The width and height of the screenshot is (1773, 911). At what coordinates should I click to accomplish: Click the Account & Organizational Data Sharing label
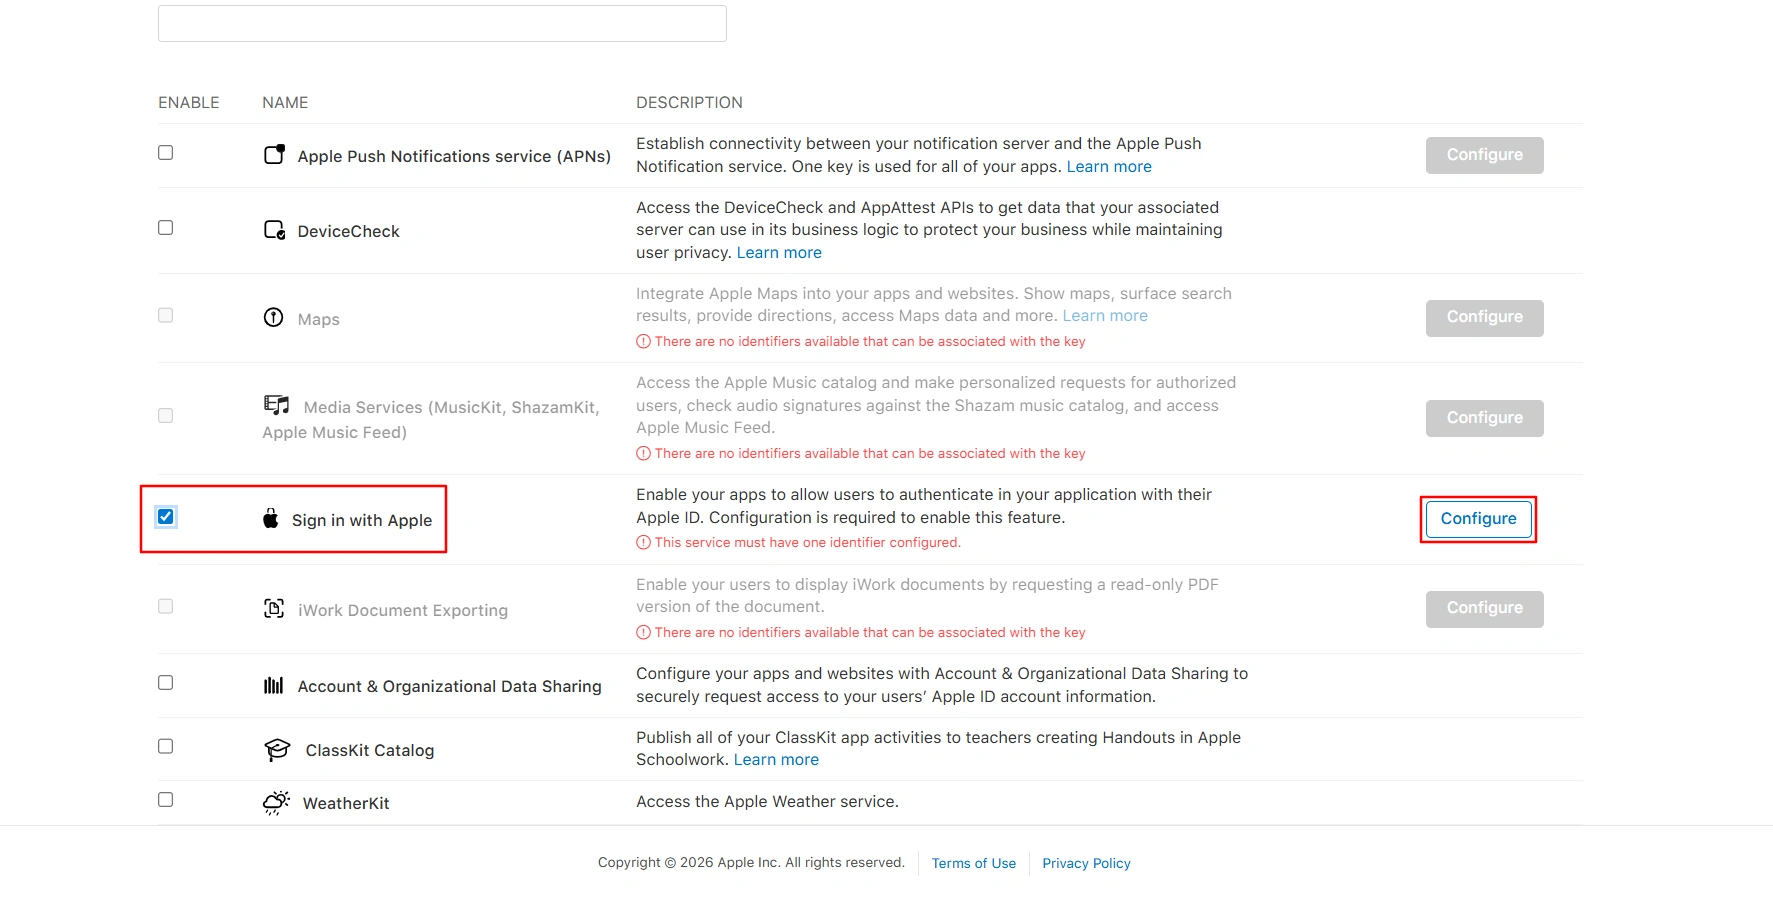[x=450, y=687]
